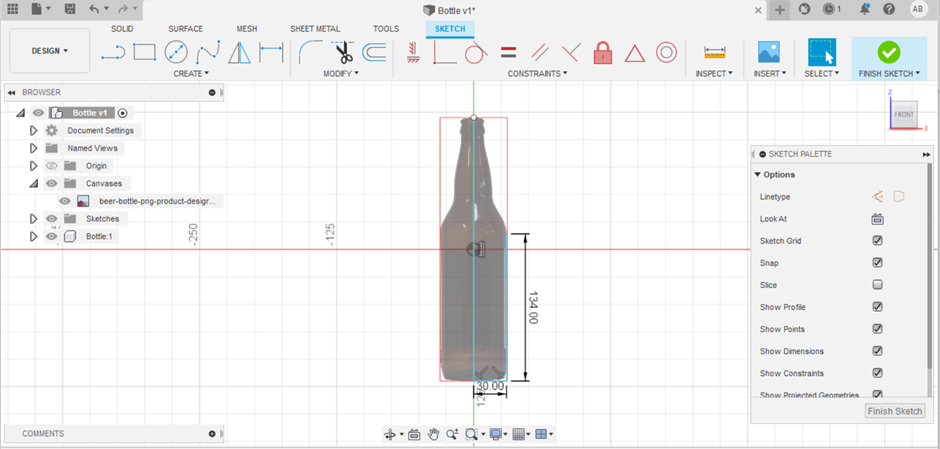The image size is (940, 449).
Task: Select the Line tool in Create
Action: click(x=113, y=53)
